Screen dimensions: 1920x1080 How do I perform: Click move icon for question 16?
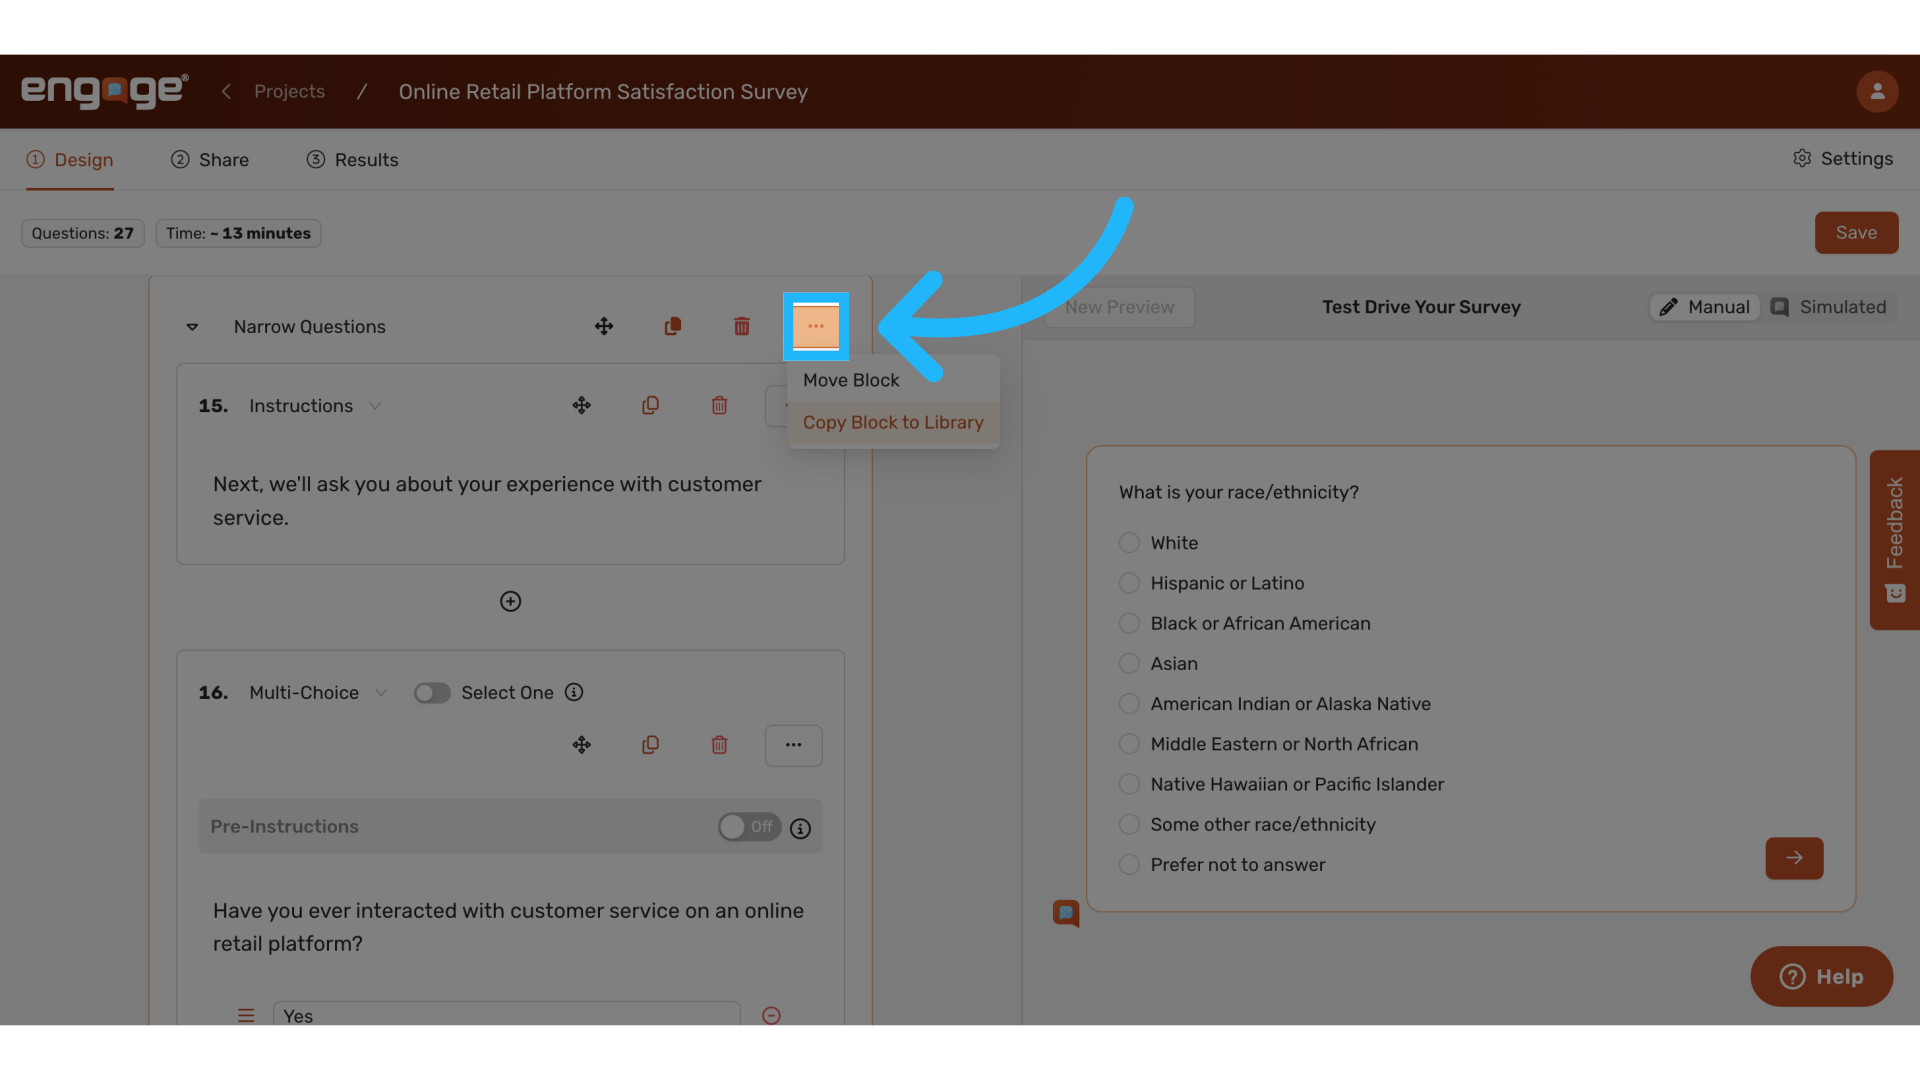coord(581,745)
